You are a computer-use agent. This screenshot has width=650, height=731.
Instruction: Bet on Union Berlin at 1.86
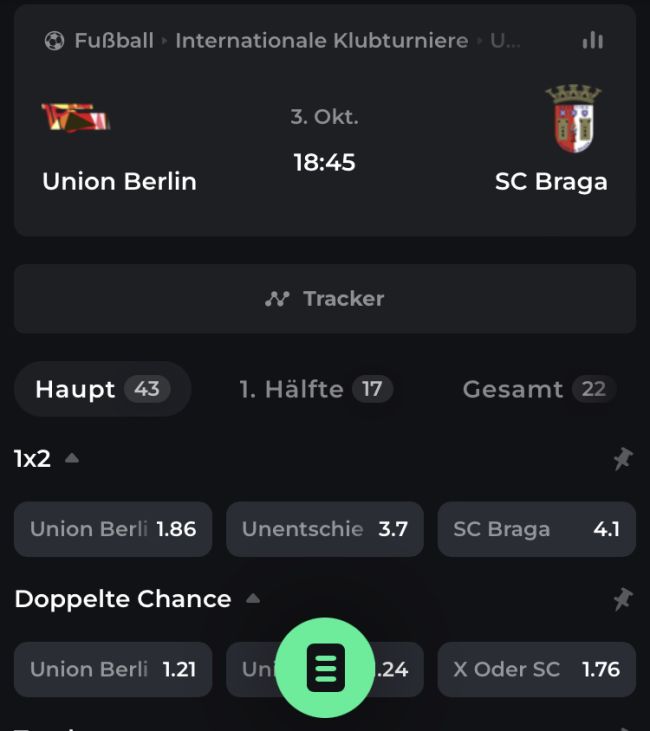(x=113, y=529)
